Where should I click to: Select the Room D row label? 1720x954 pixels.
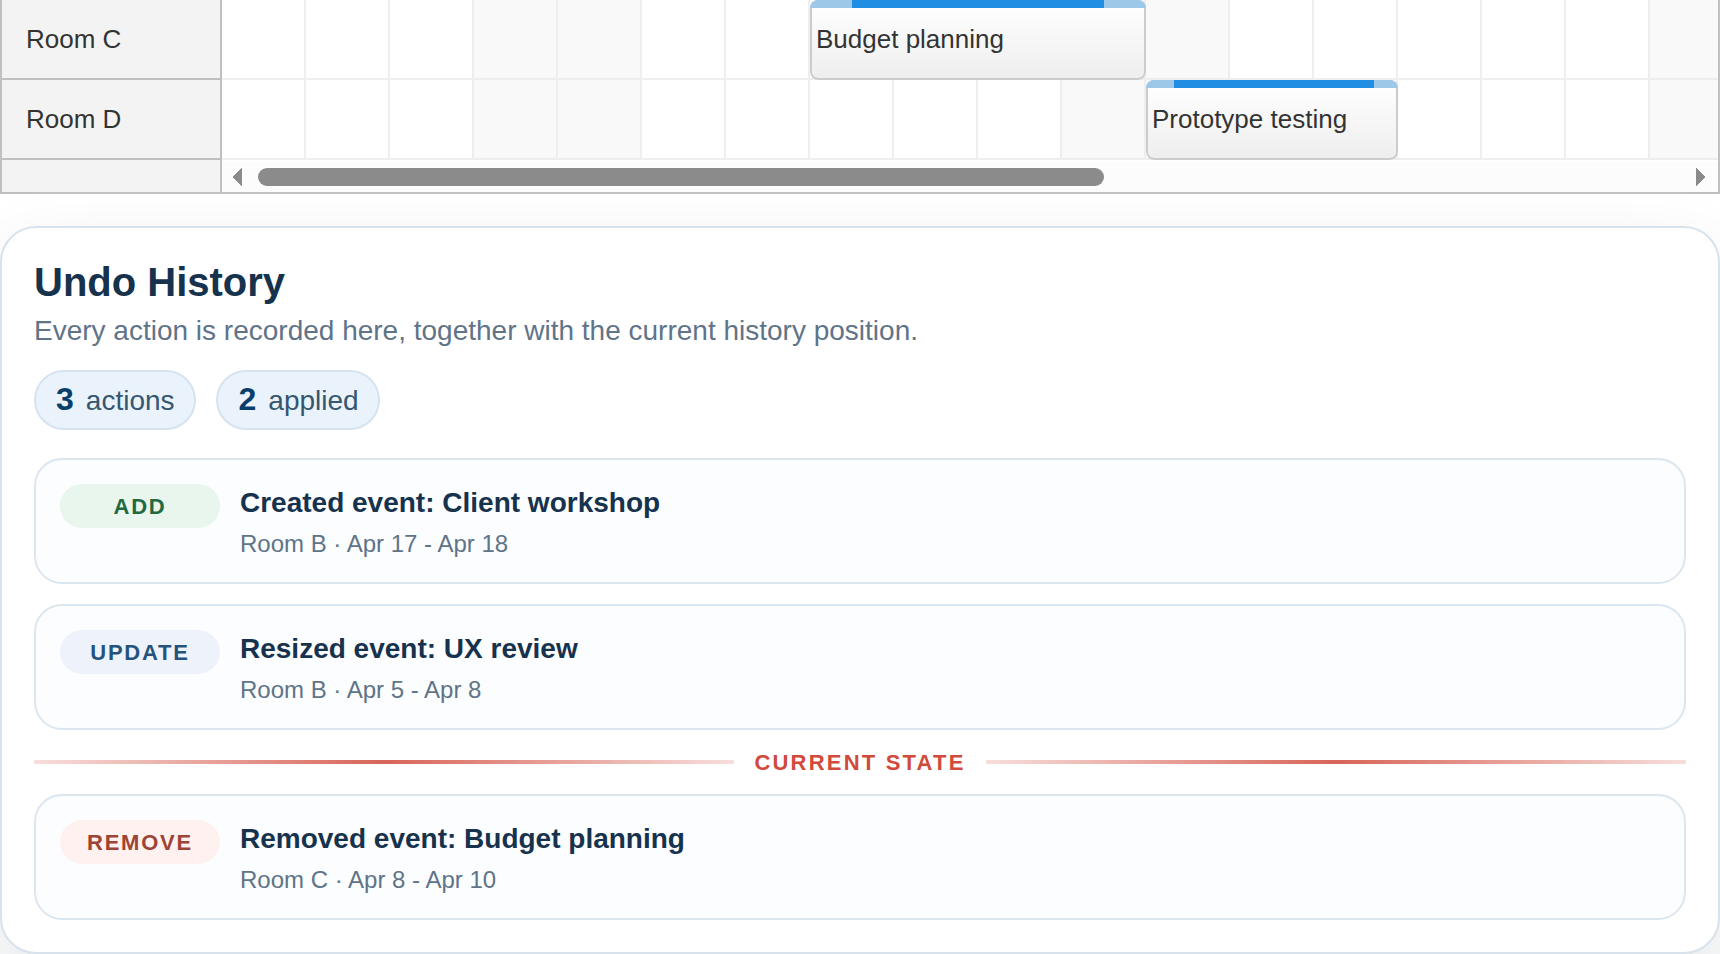(x=73, y=119)
